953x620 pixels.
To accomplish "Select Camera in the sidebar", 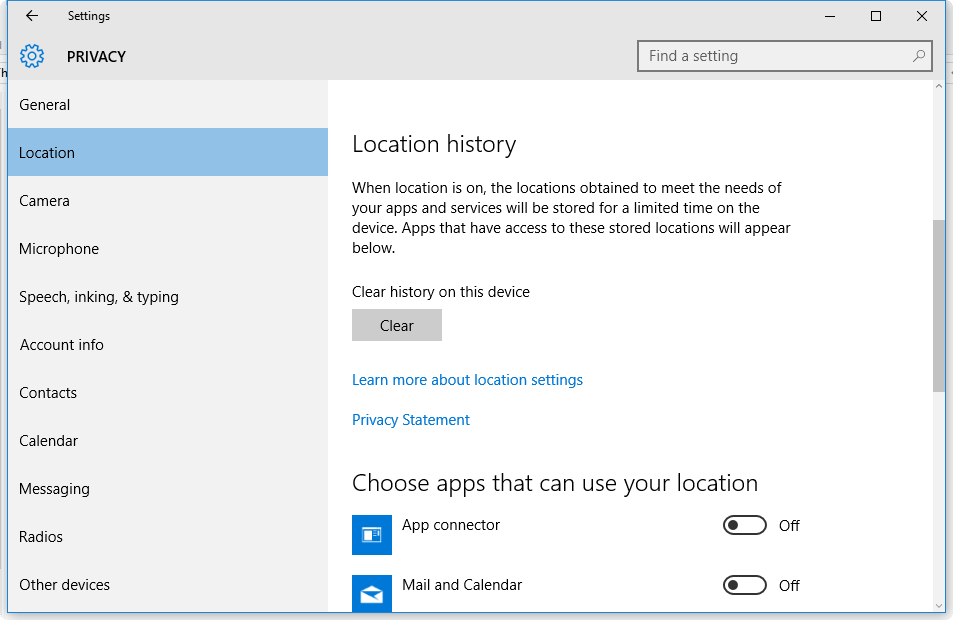I will (x=45, y=201).
